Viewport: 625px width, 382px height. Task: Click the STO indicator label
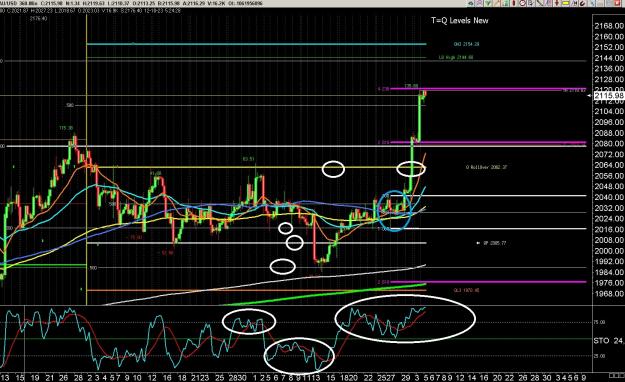601,341
